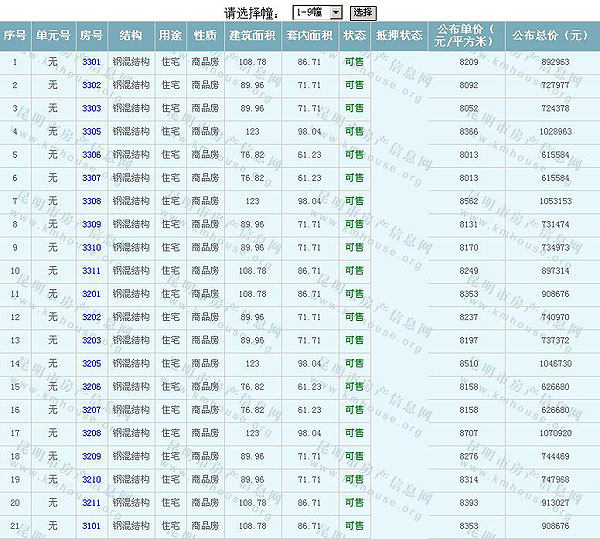This screenshot has width=600, height=539.
Task: Click the 选择 button
Action: click(363, 12)
